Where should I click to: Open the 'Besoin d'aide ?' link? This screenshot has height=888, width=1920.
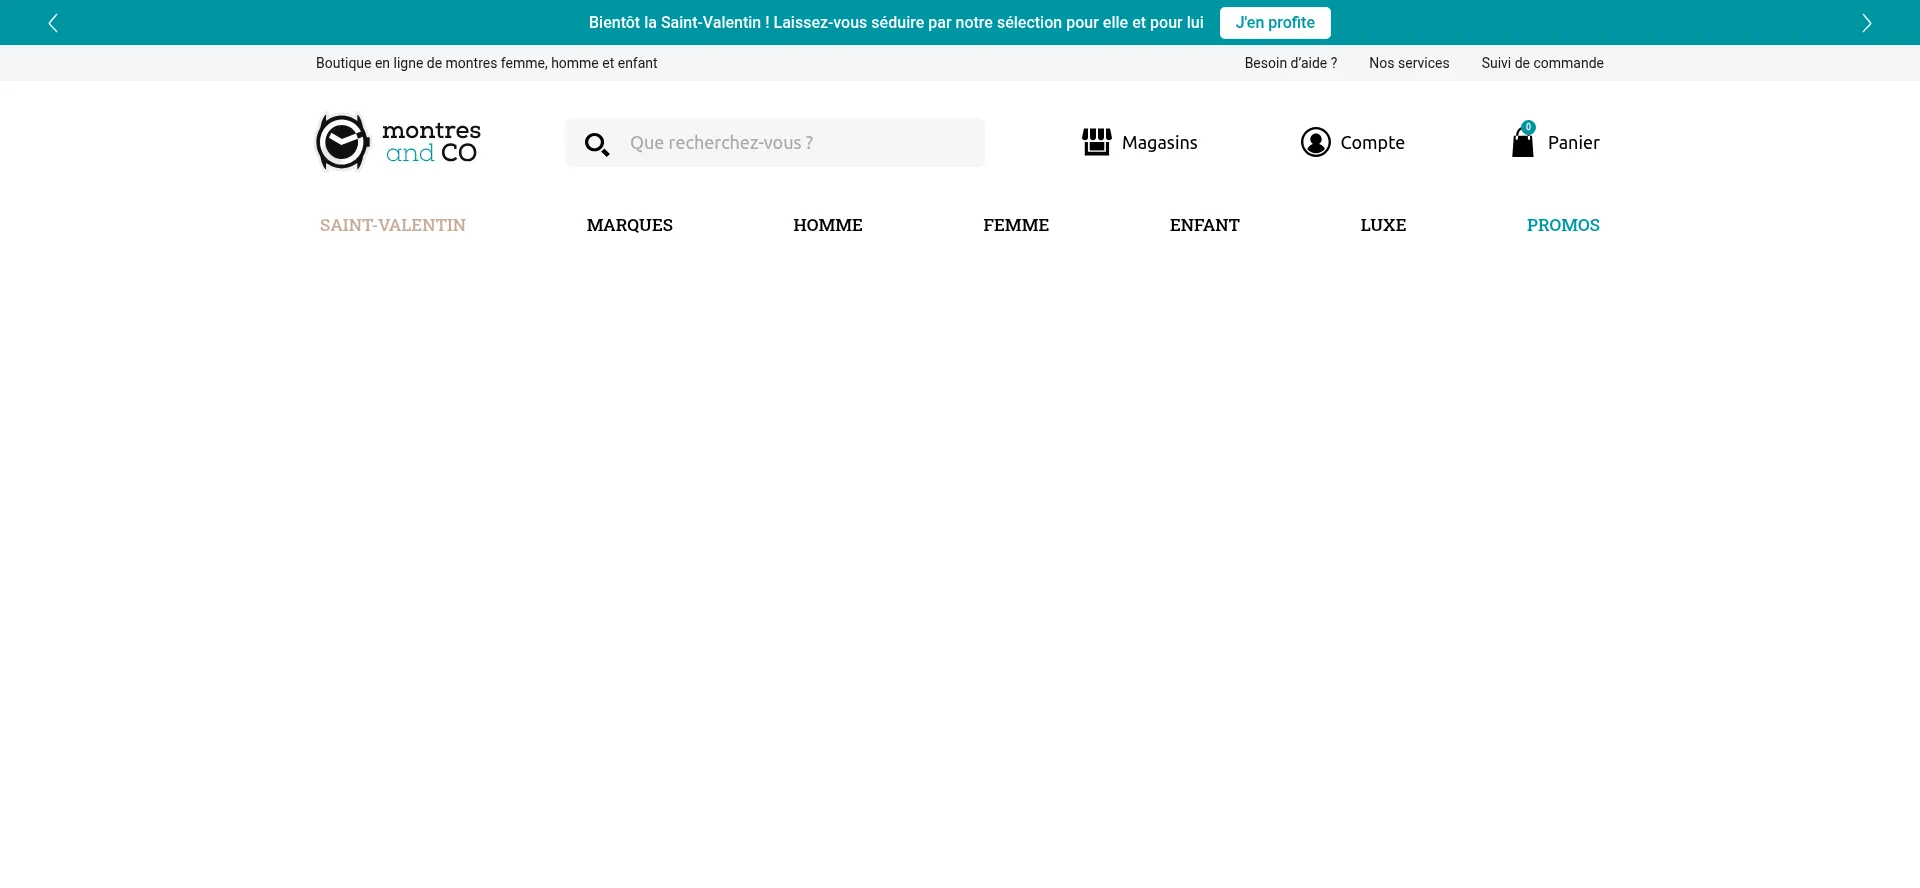click(1290, 63)
